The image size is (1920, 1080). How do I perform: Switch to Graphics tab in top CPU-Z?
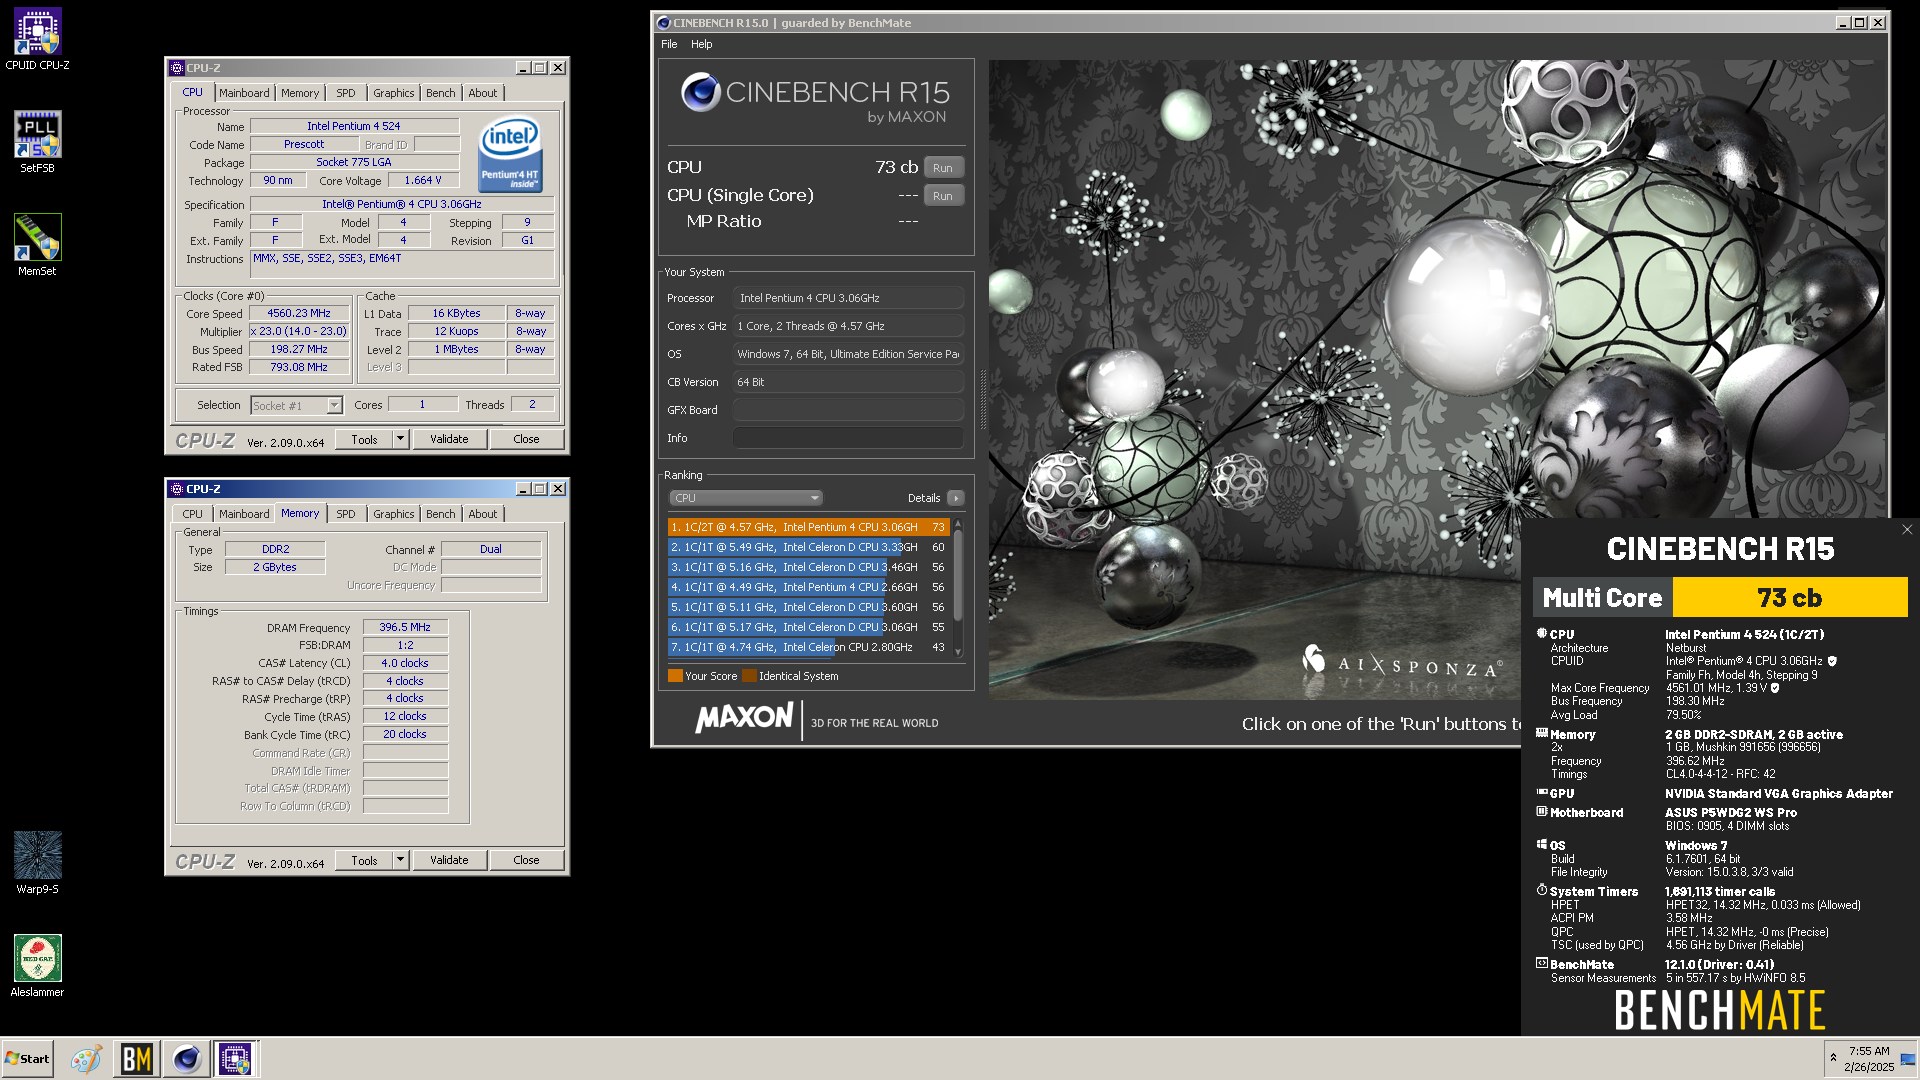pyautogui.click(x=394, y=93)
